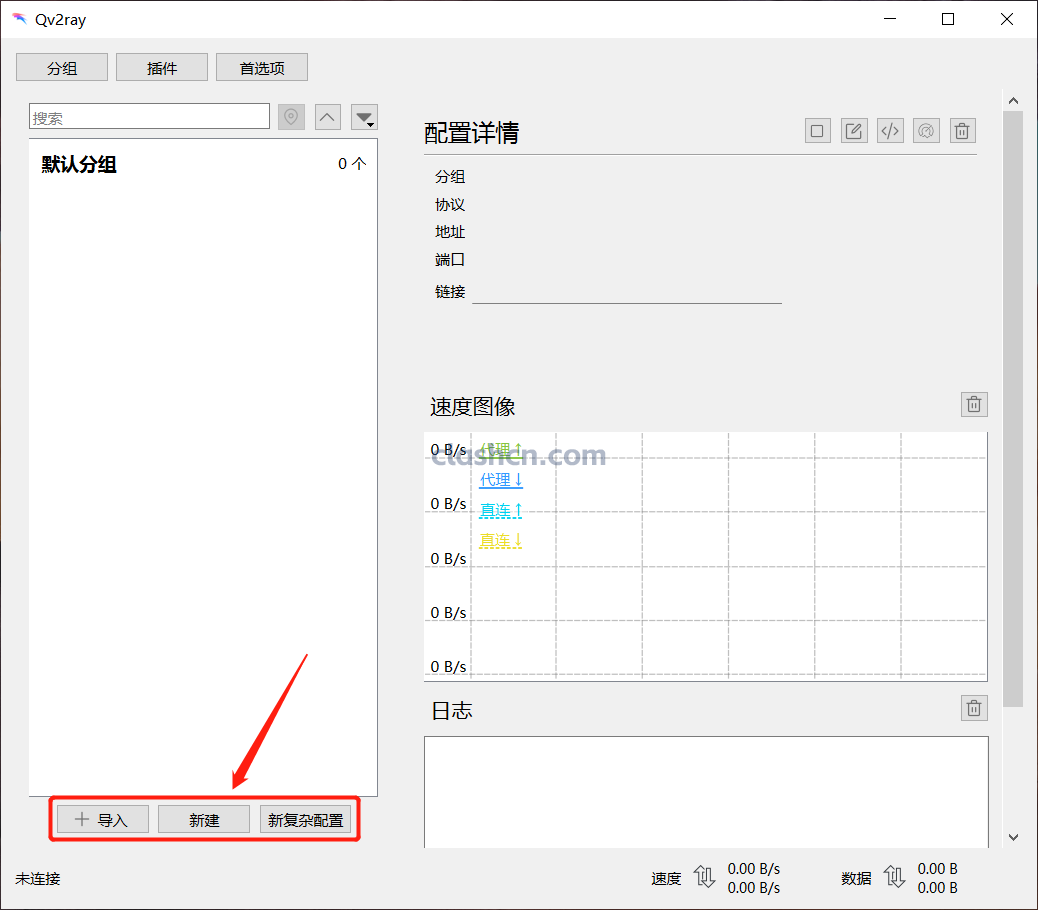1038x910 pixels.
Task: Click the scrollbar down arrow on right
Action: coord(1013,837)
